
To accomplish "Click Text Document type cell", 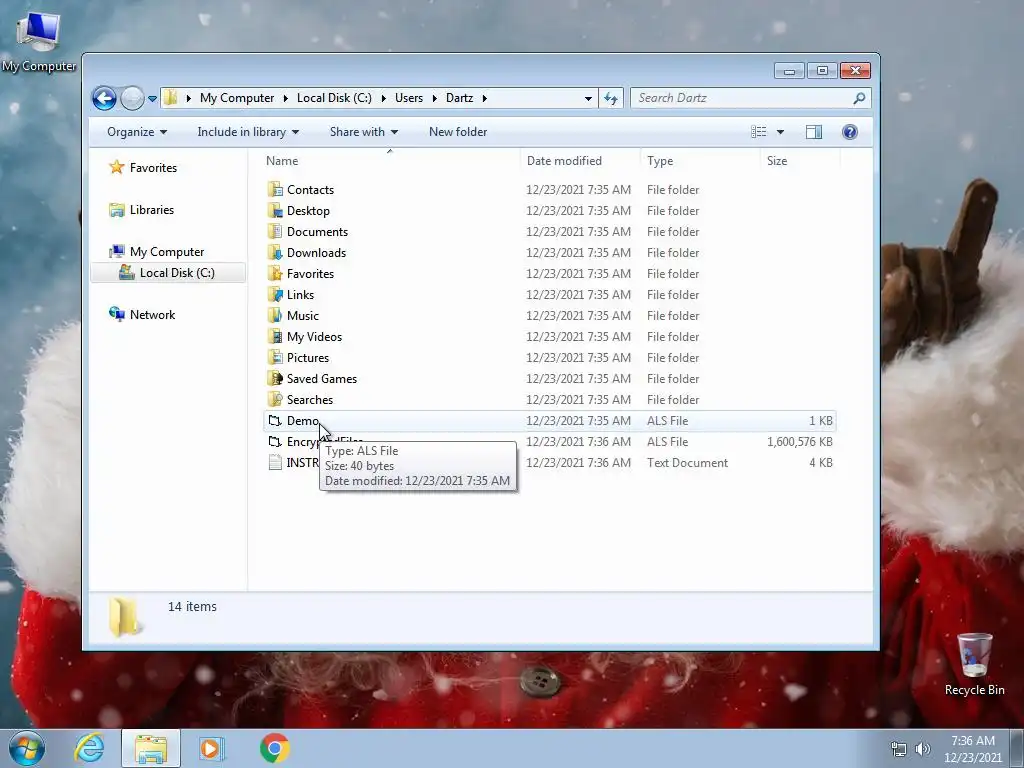I will [687, 462].
